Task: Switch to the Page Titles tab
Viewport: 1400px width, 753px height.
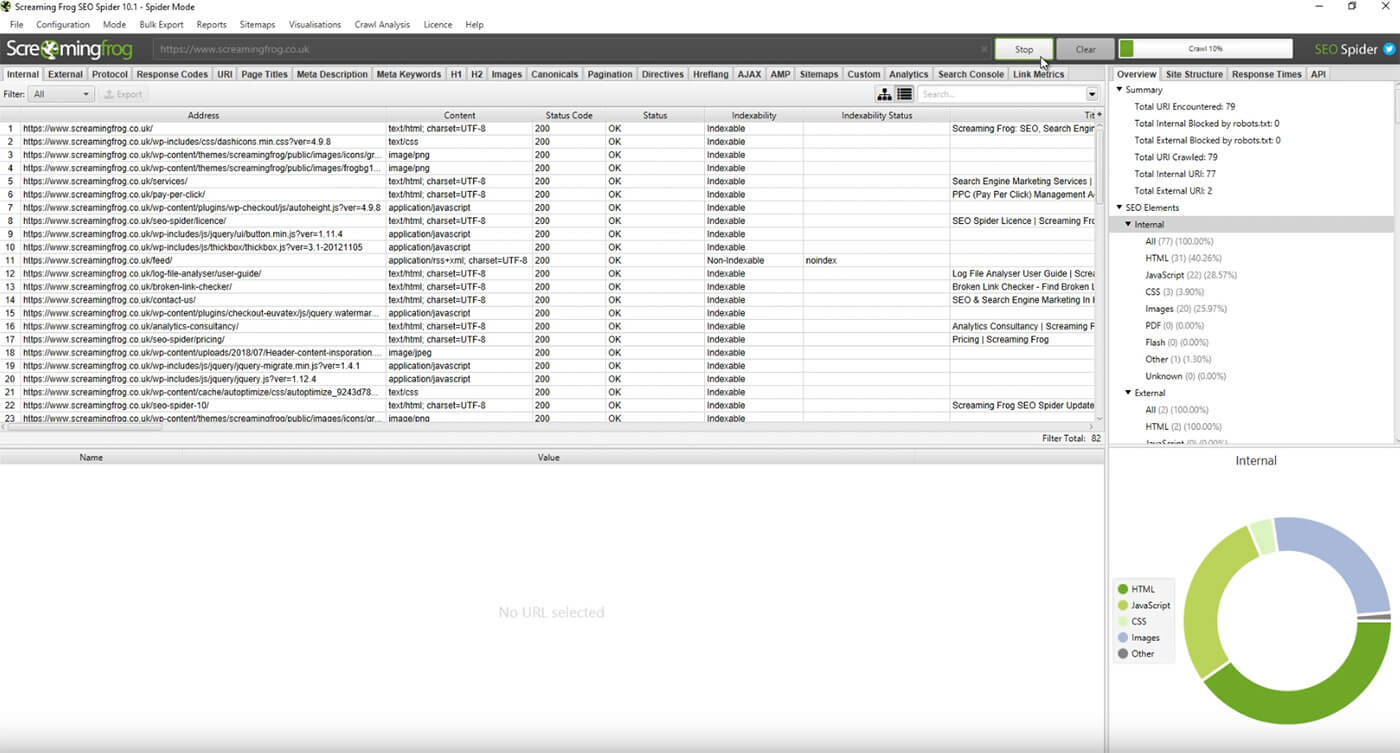Action: click(264, 74)
